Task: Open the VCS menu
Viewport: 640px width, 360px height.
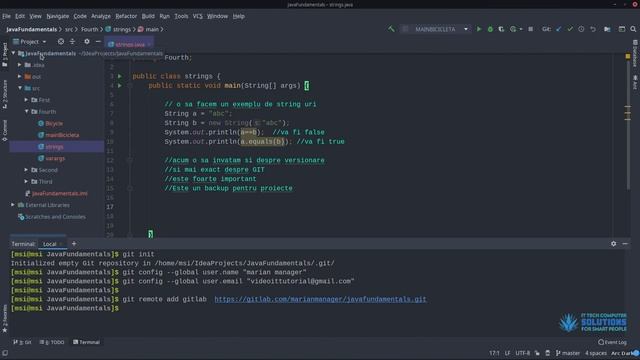Action: [x=198, y=16]
